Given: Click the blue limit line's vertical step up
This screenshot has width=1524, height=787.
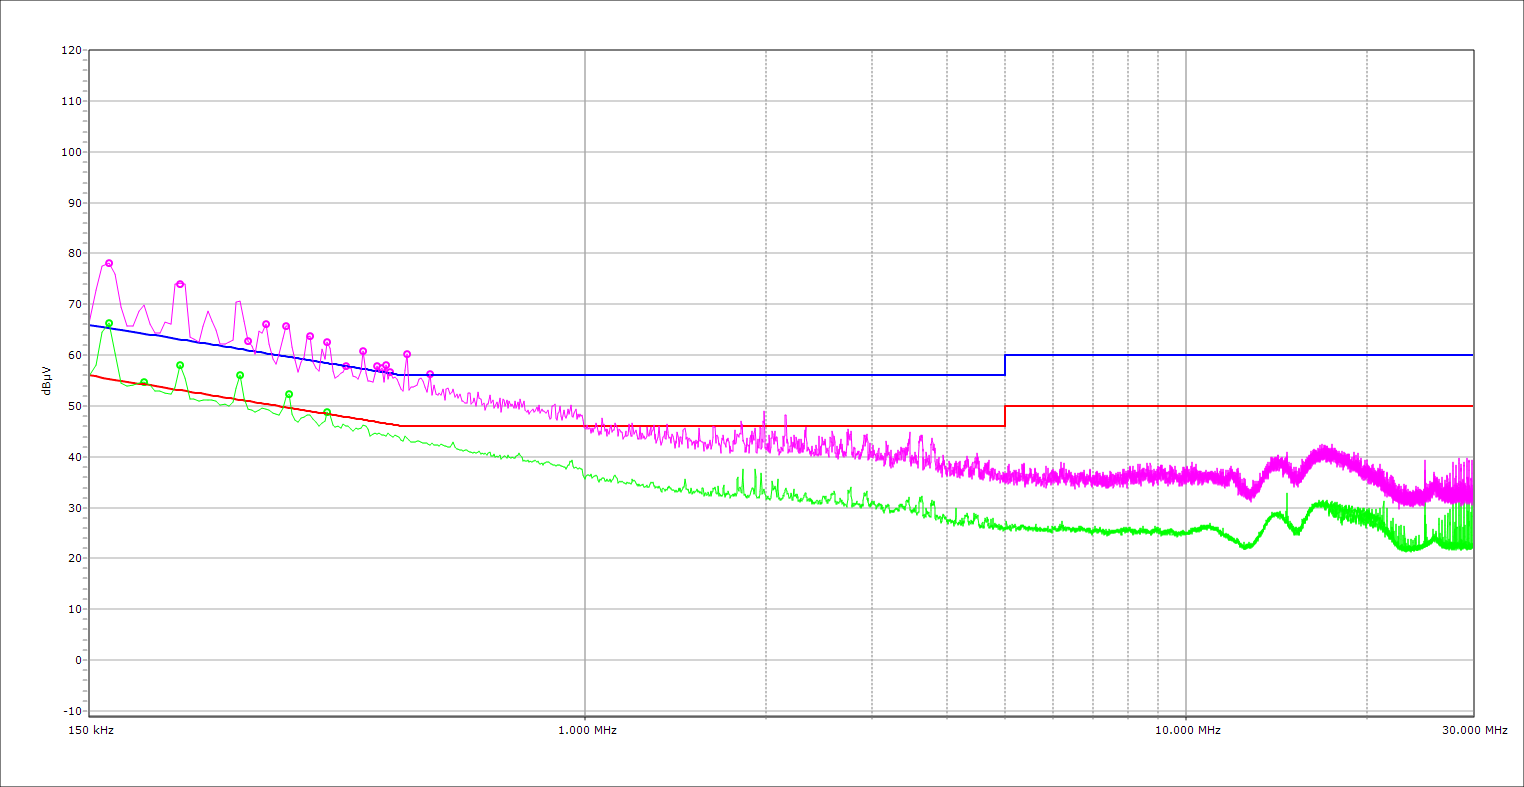Looking at the screenshot, I should click(1005, 365).
